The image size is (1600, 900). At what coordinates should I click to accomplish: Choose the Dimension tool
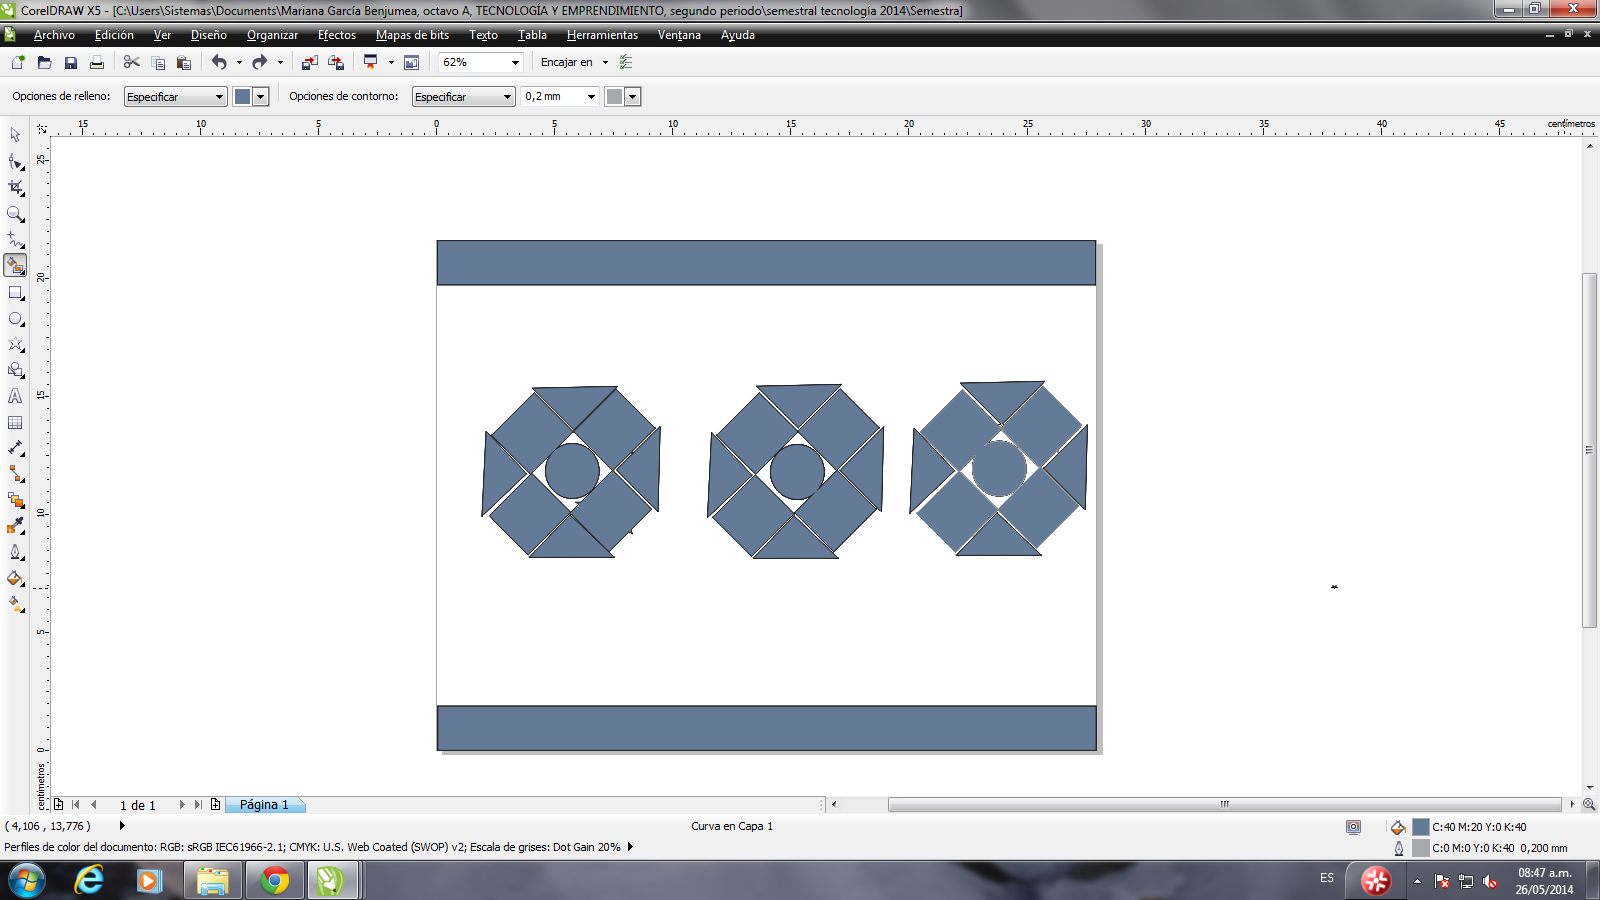[x=15, y=448]
